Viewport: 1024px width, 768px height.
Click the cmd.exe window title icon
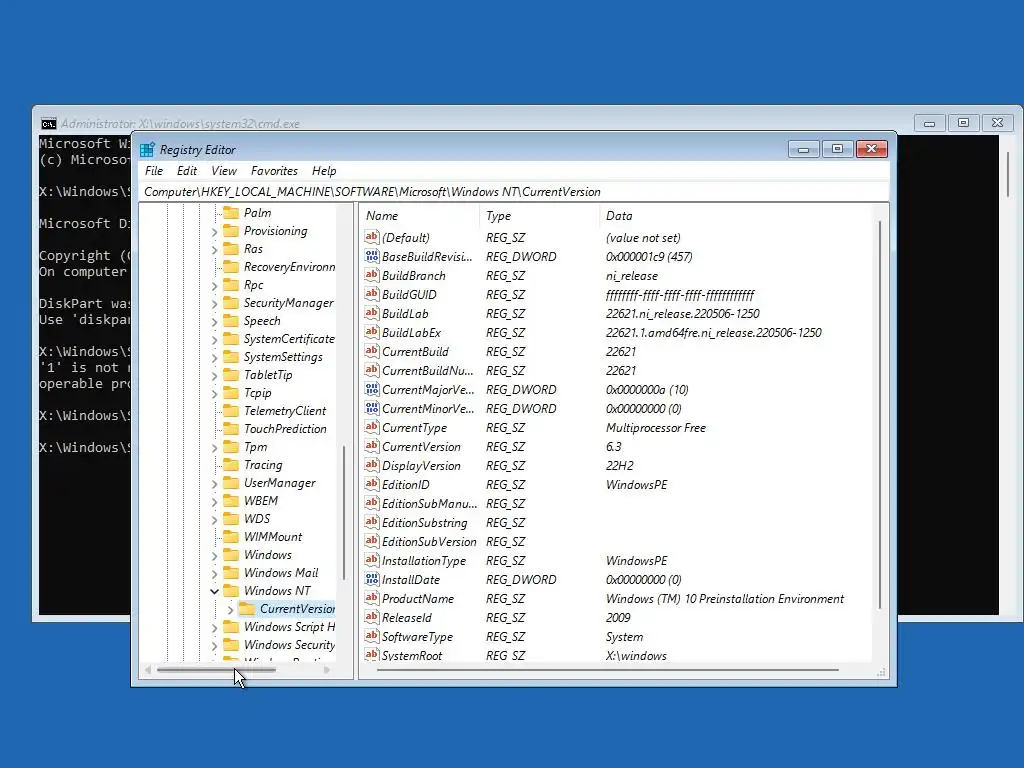[48, 123]
